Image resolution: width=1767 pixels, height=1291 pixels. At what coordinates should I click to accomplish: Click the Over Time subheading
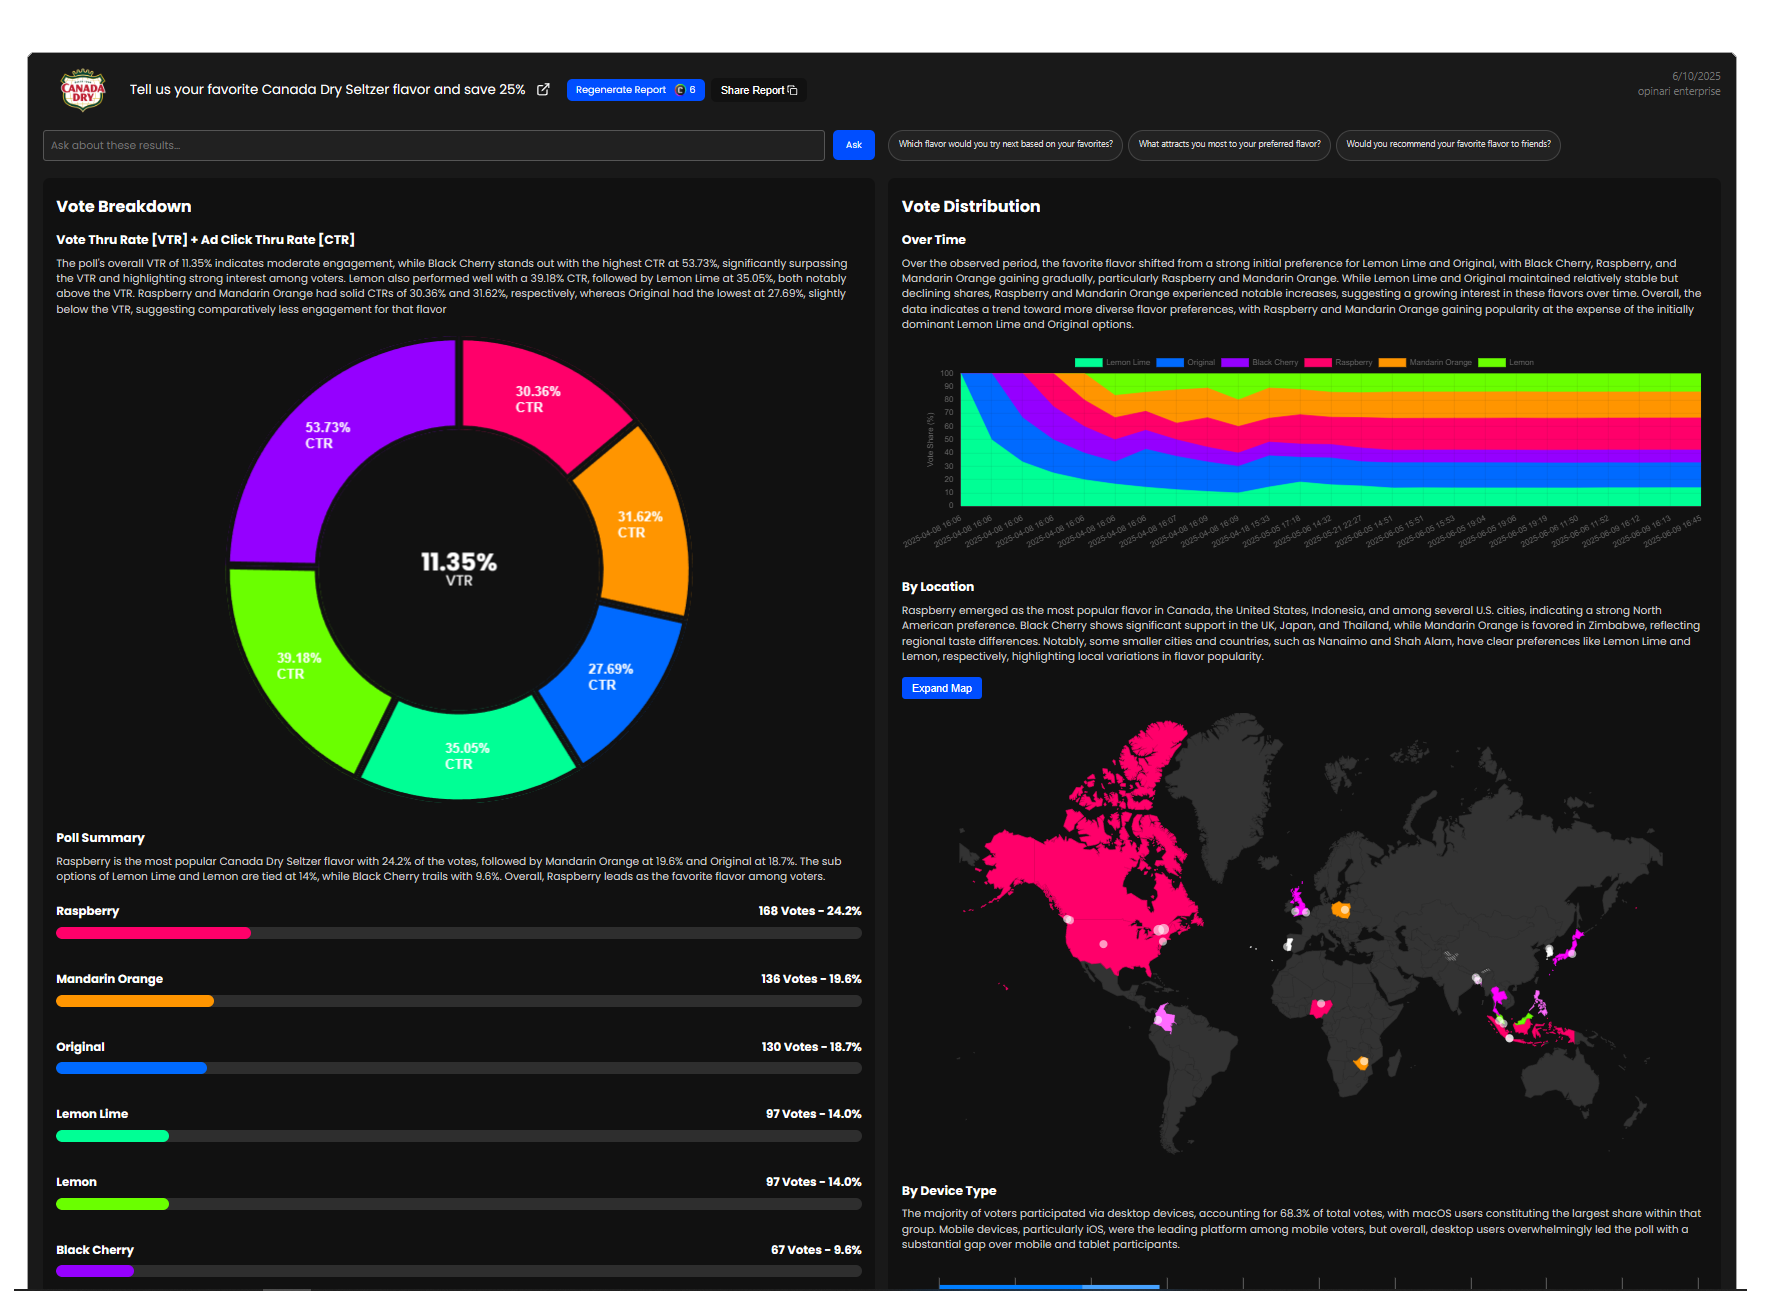click(934, 240)
